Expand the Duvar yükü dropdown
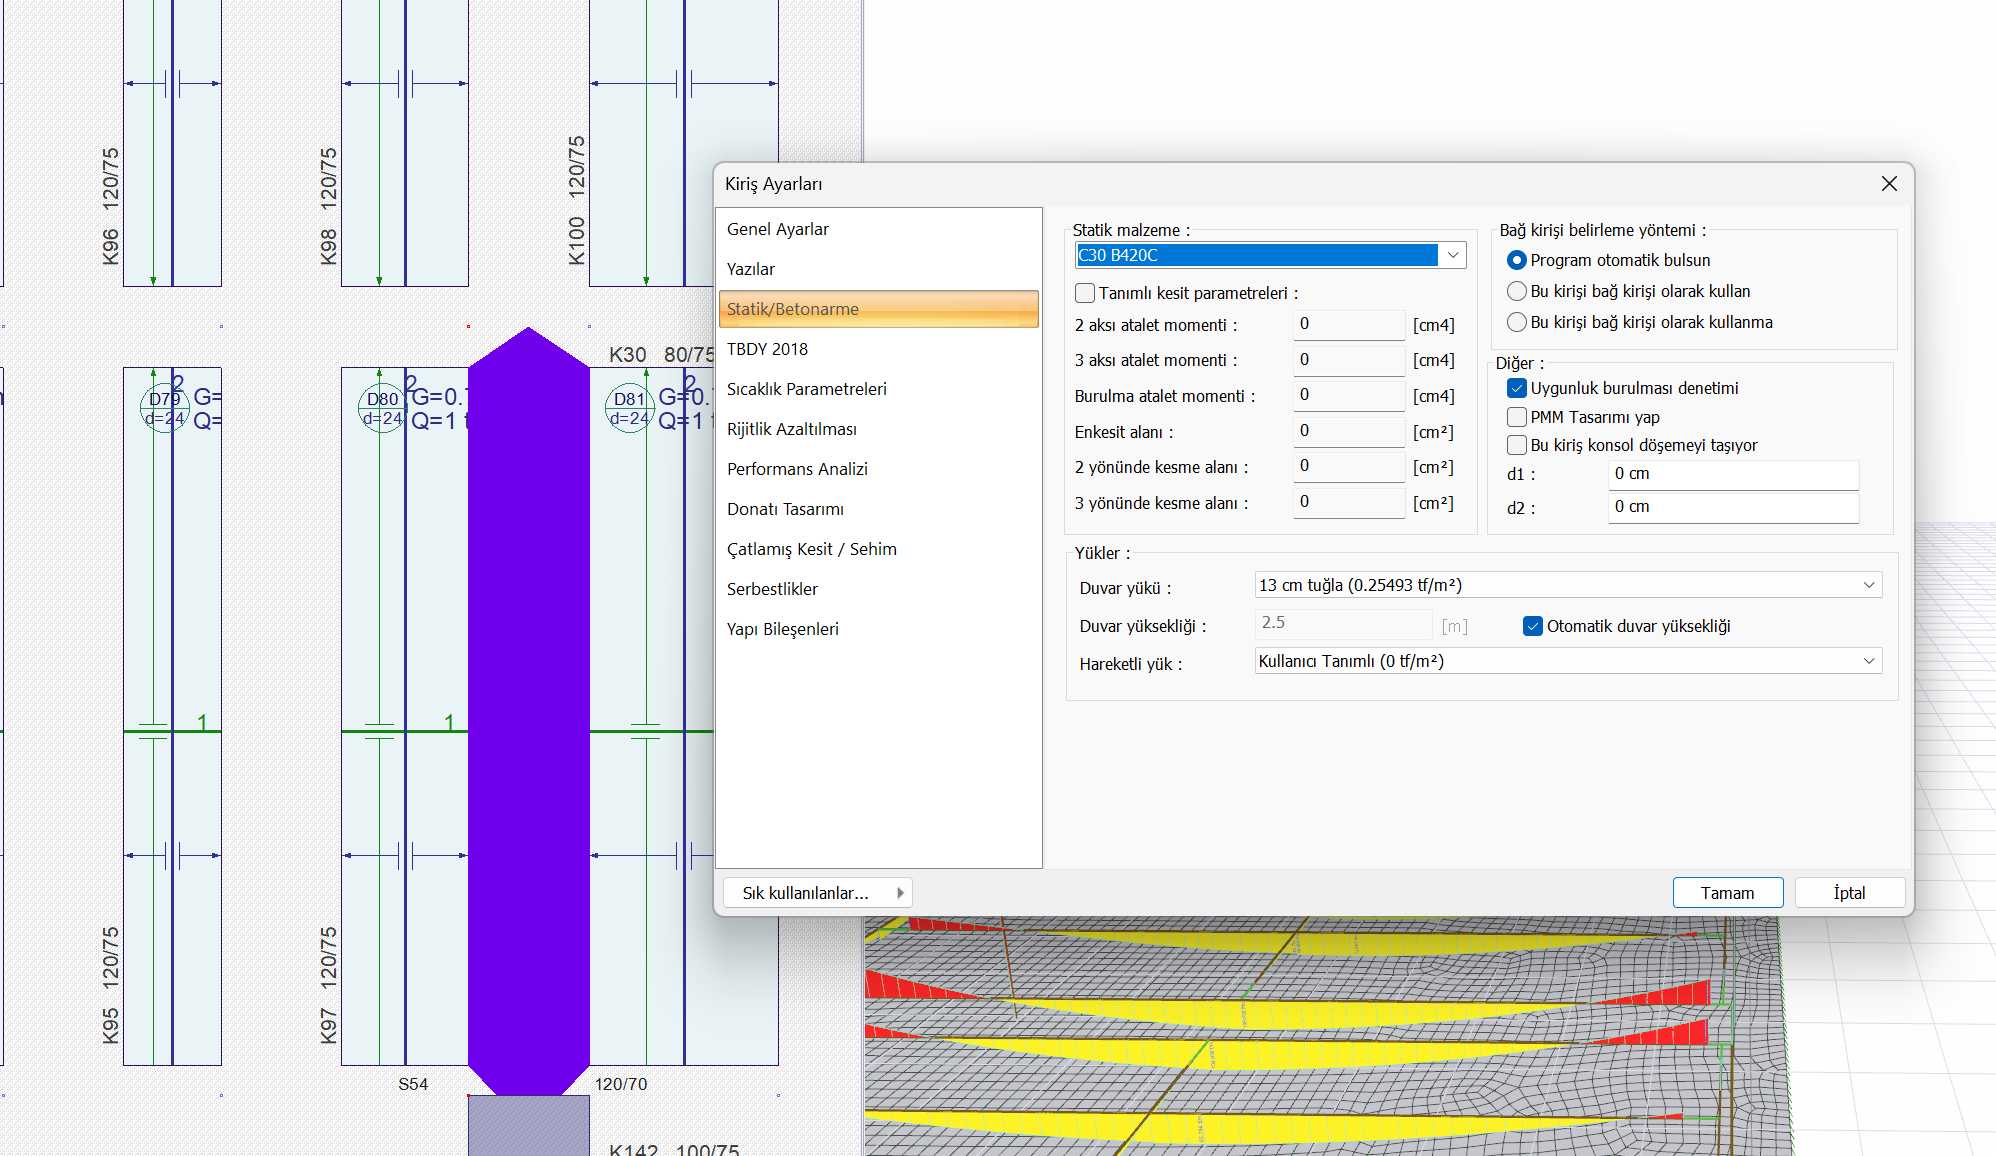1996x1156 pixels. (x=1868, y=585)
